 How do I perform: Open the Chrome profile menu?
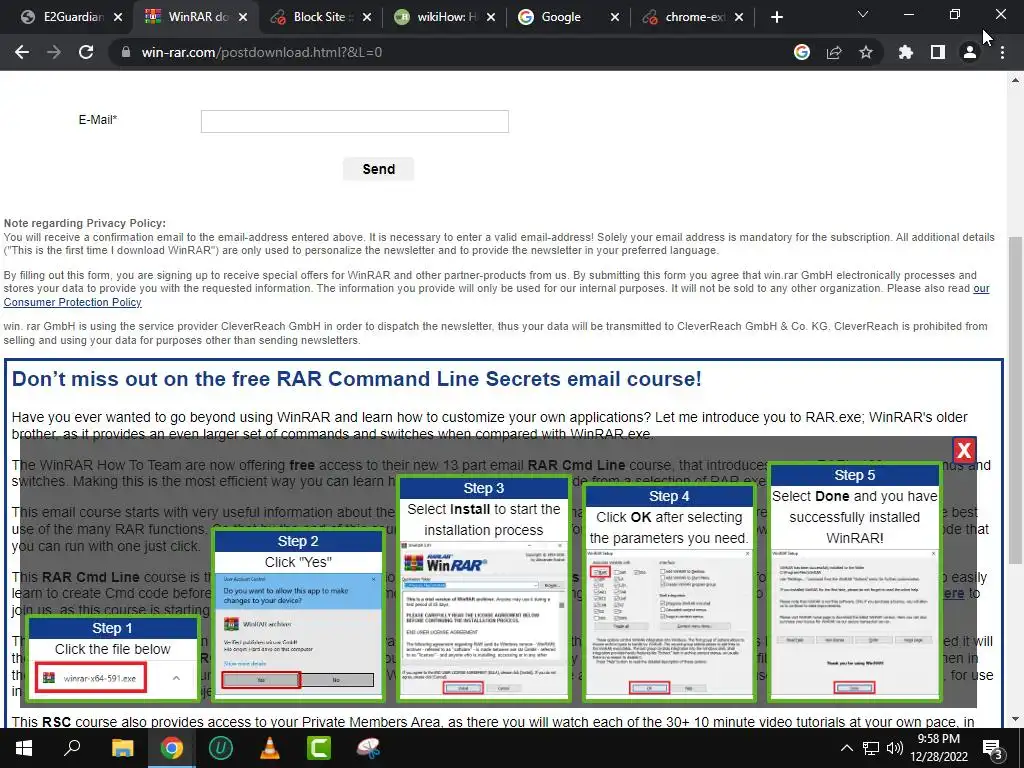[x=970, y=52]
